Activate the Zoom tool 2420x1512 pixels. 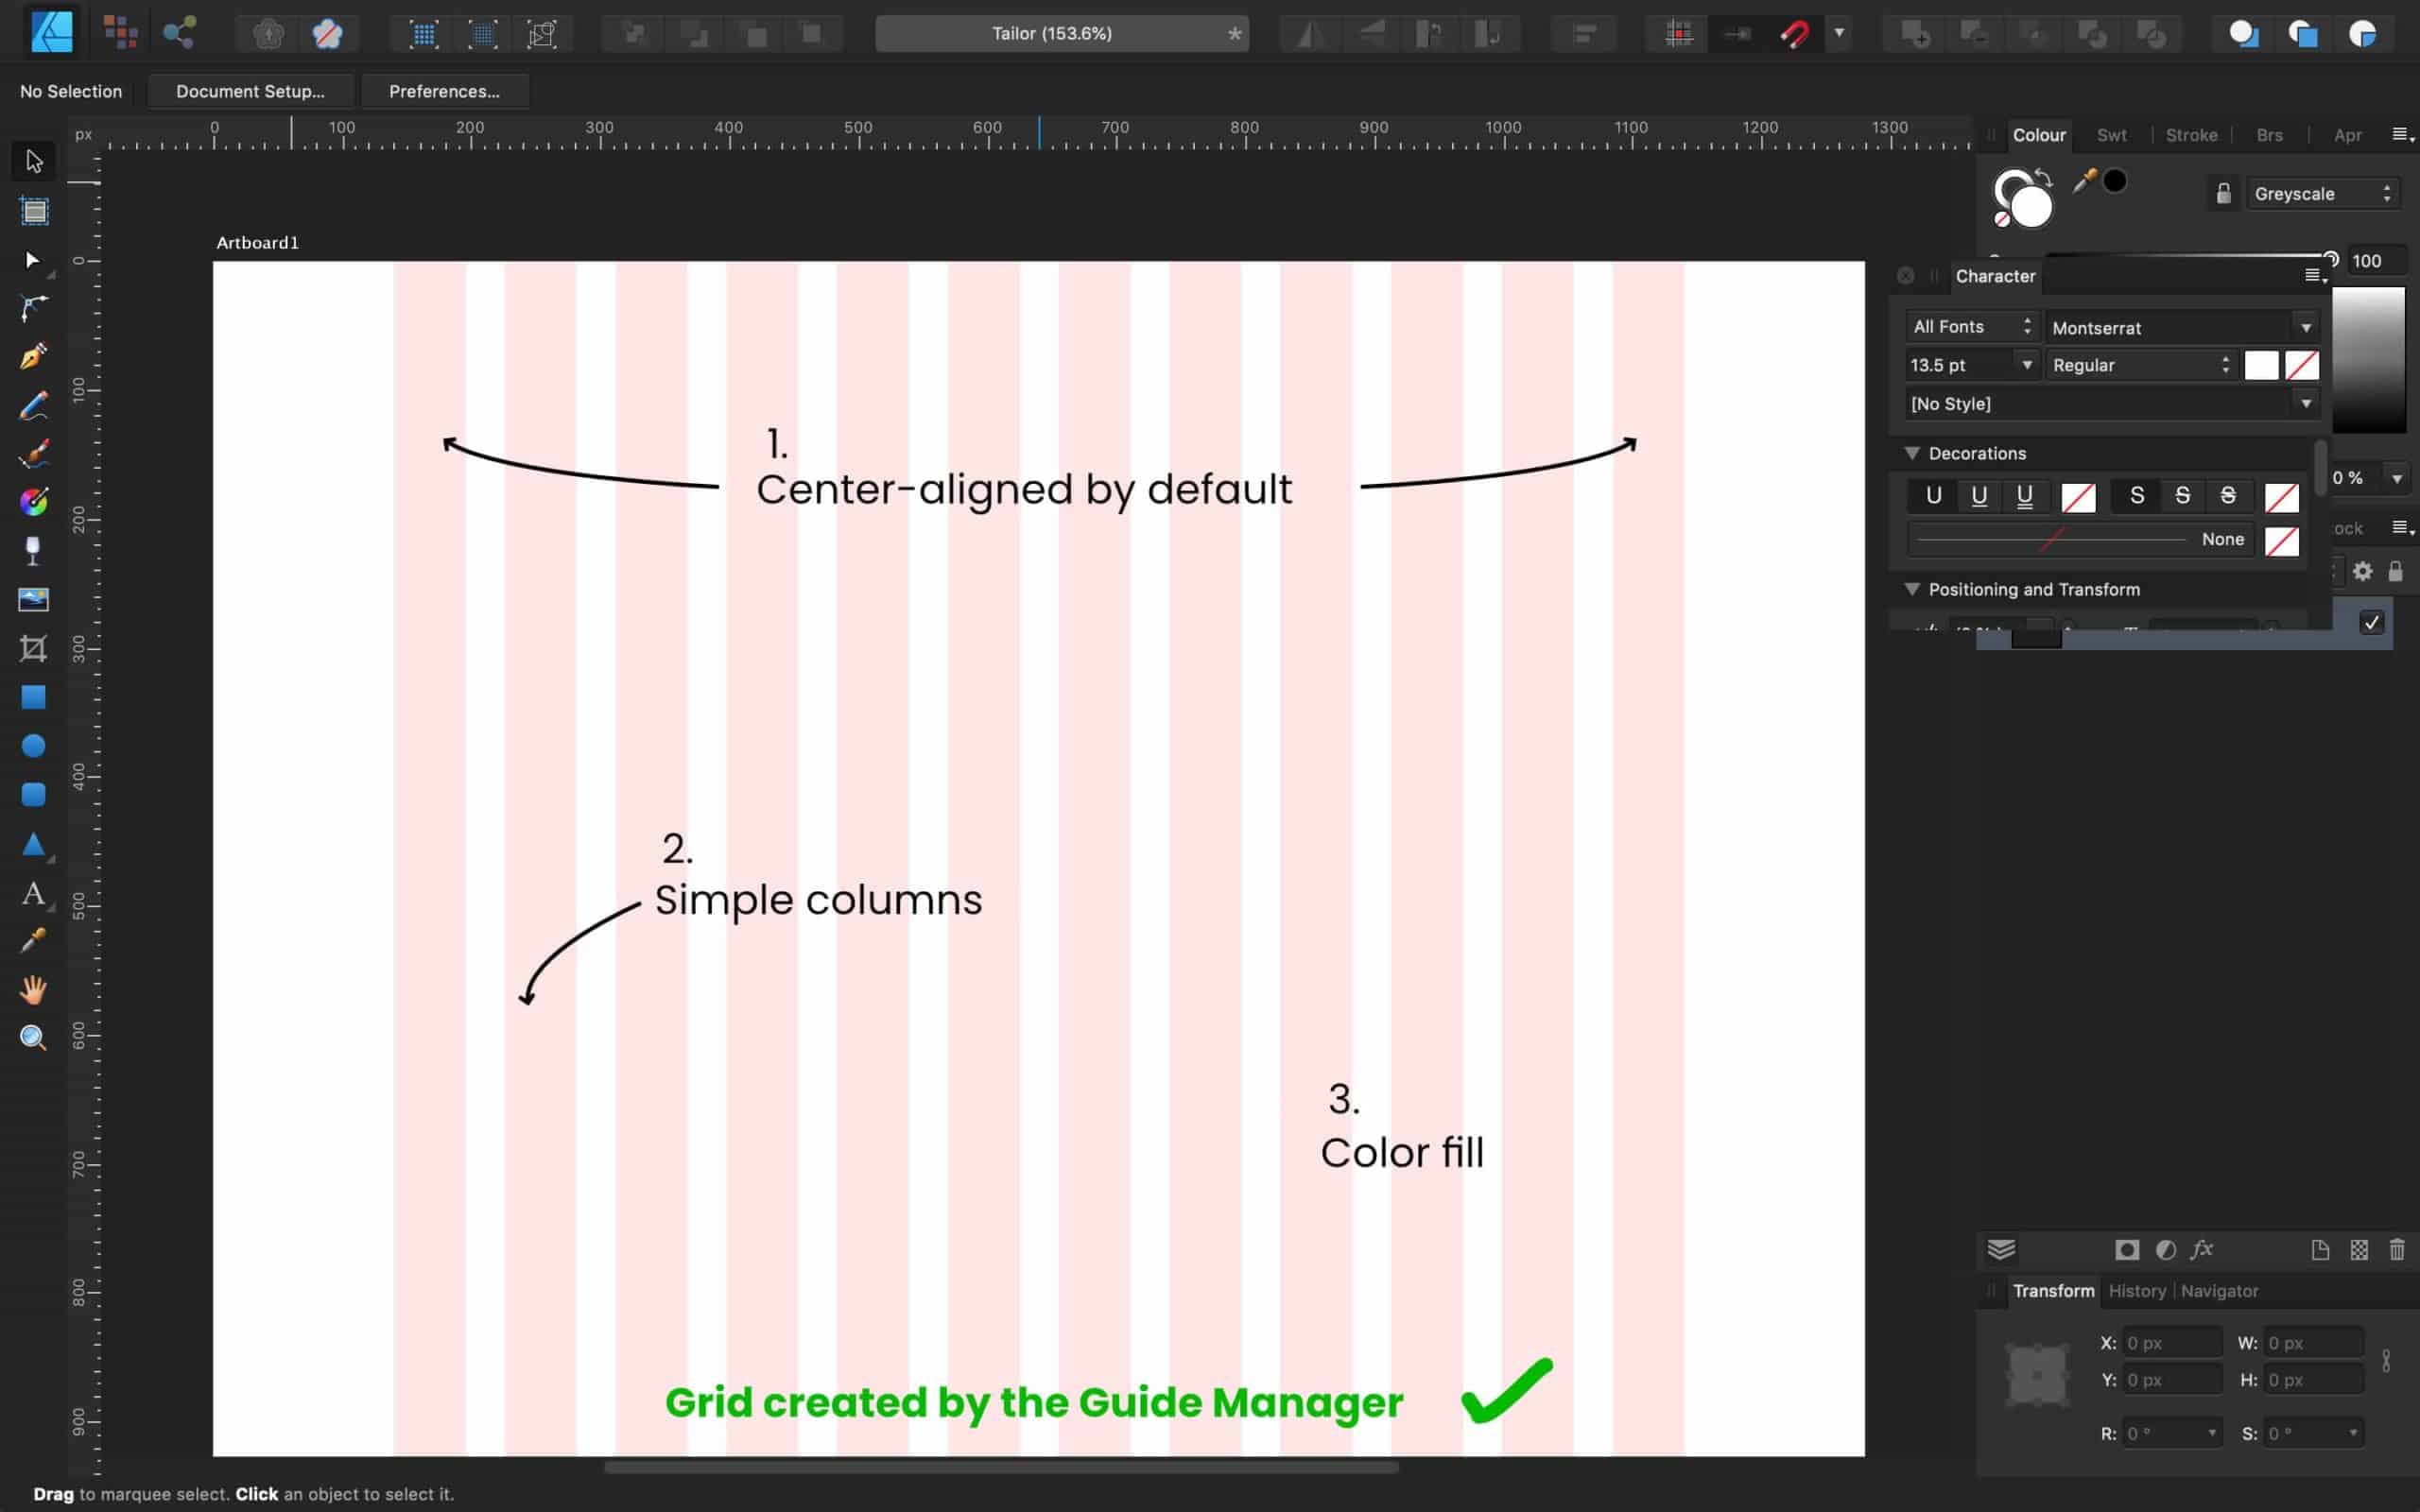33,1038
